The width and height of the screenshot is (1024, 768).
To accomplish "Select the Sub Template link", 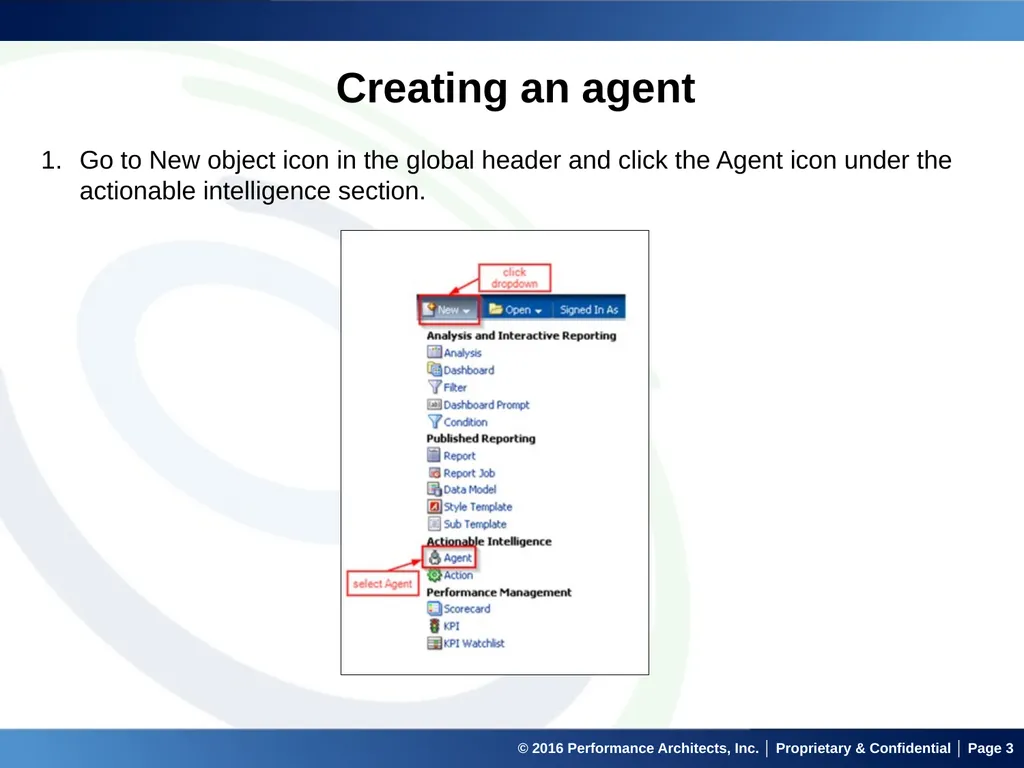I will 475,524.
